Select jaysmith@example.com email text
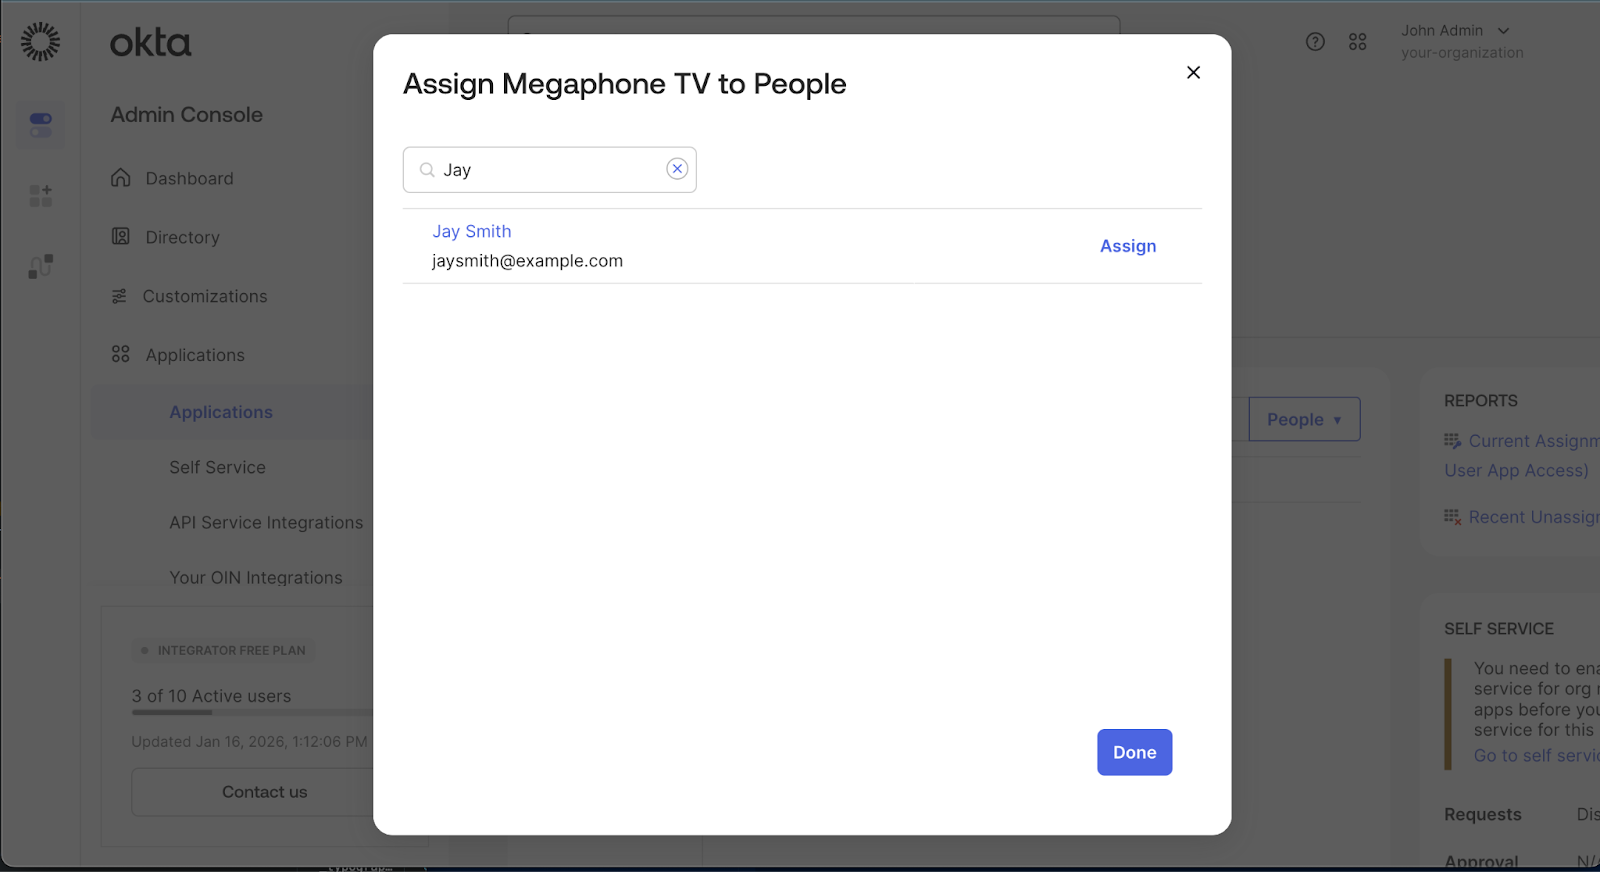 [527, 261]
